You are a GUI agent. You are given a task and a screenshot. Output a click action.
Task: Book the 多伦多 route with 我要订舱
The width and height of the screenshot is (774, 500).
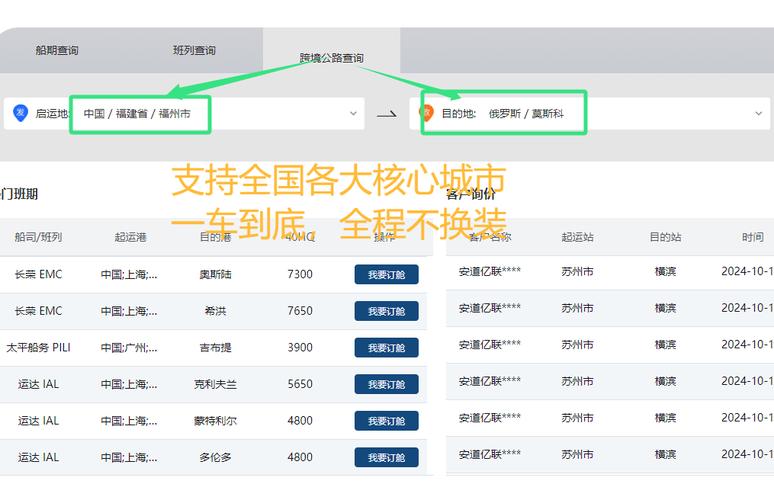[x=386, y=457]
